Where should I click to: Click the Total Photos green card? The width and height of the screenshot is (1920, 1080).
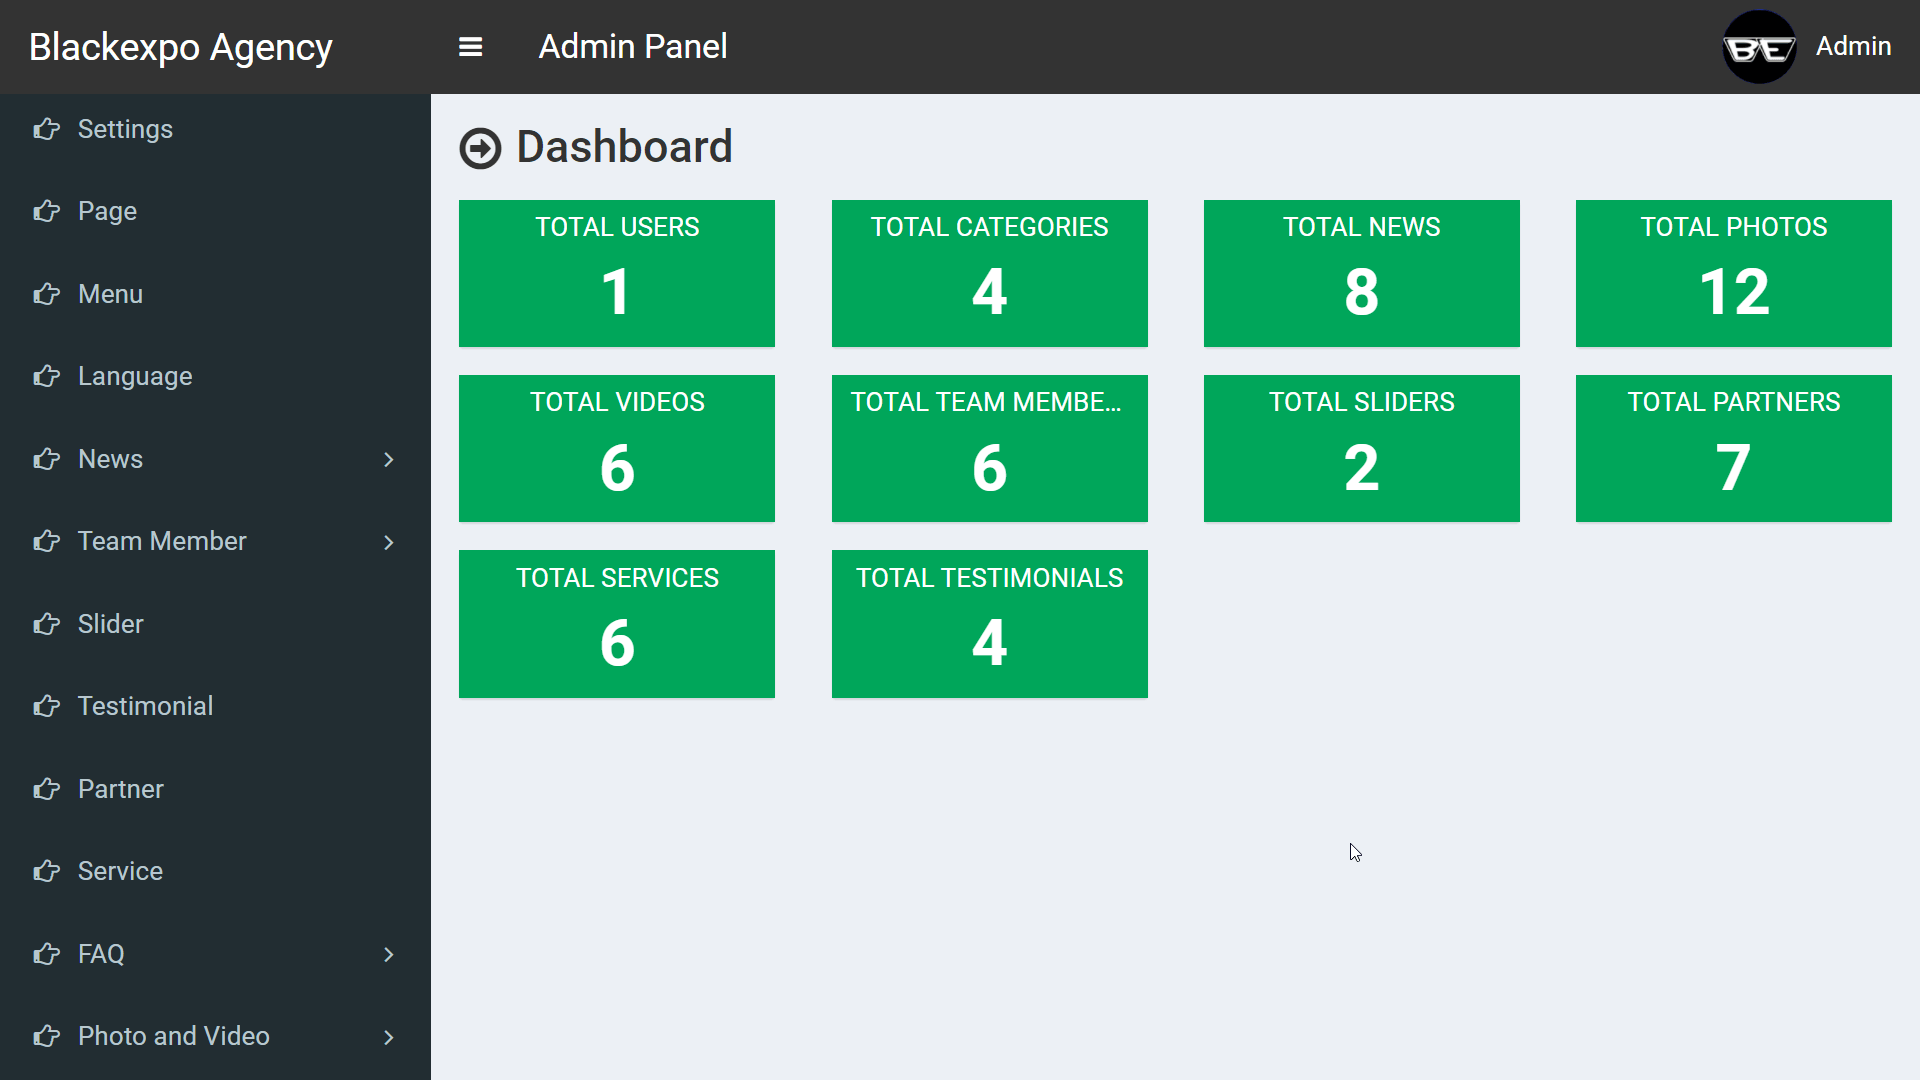click(1733, 273)
